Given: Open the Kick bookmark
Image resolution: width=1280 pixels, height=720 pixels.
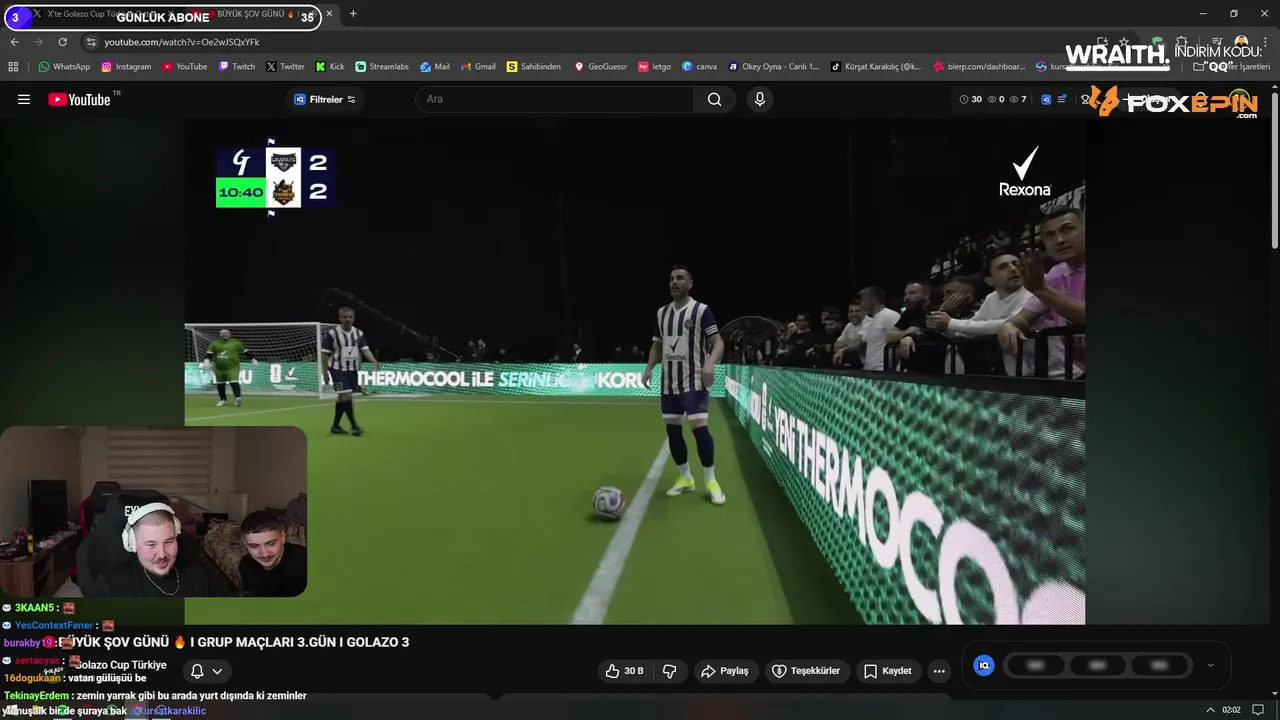Looking at the screenshot, I should coord(330,67).
